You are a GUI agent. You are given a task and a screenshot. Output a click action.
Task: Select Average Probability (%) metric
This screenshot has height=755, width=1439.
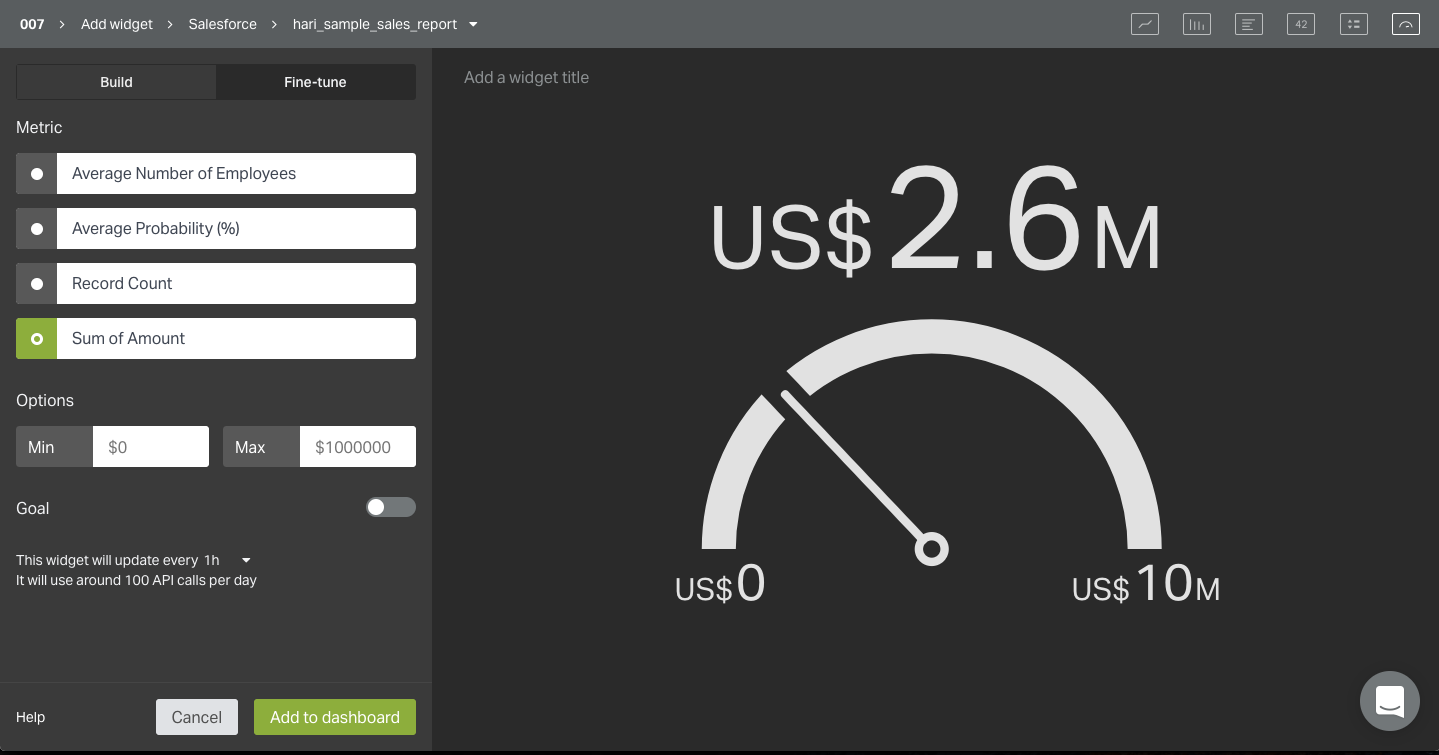(216, 228)
